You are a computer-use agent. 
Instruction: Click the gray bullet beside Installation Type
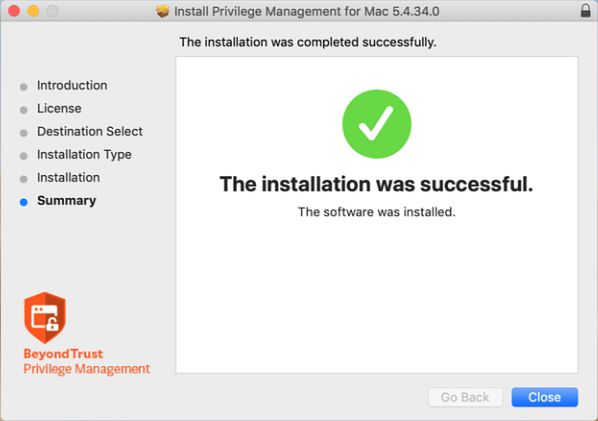click(x=24, y=156)
